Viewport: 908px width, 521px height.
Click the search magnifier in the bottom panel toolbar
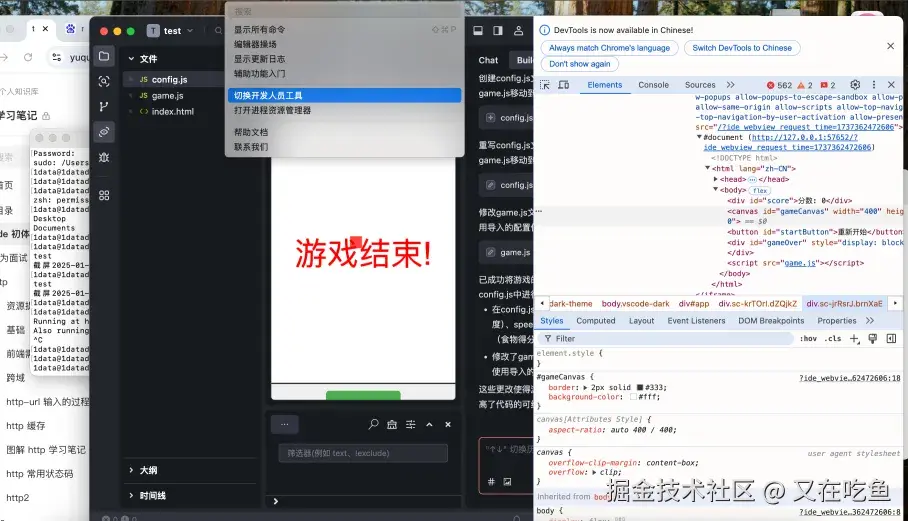click(x=374, y=424)
